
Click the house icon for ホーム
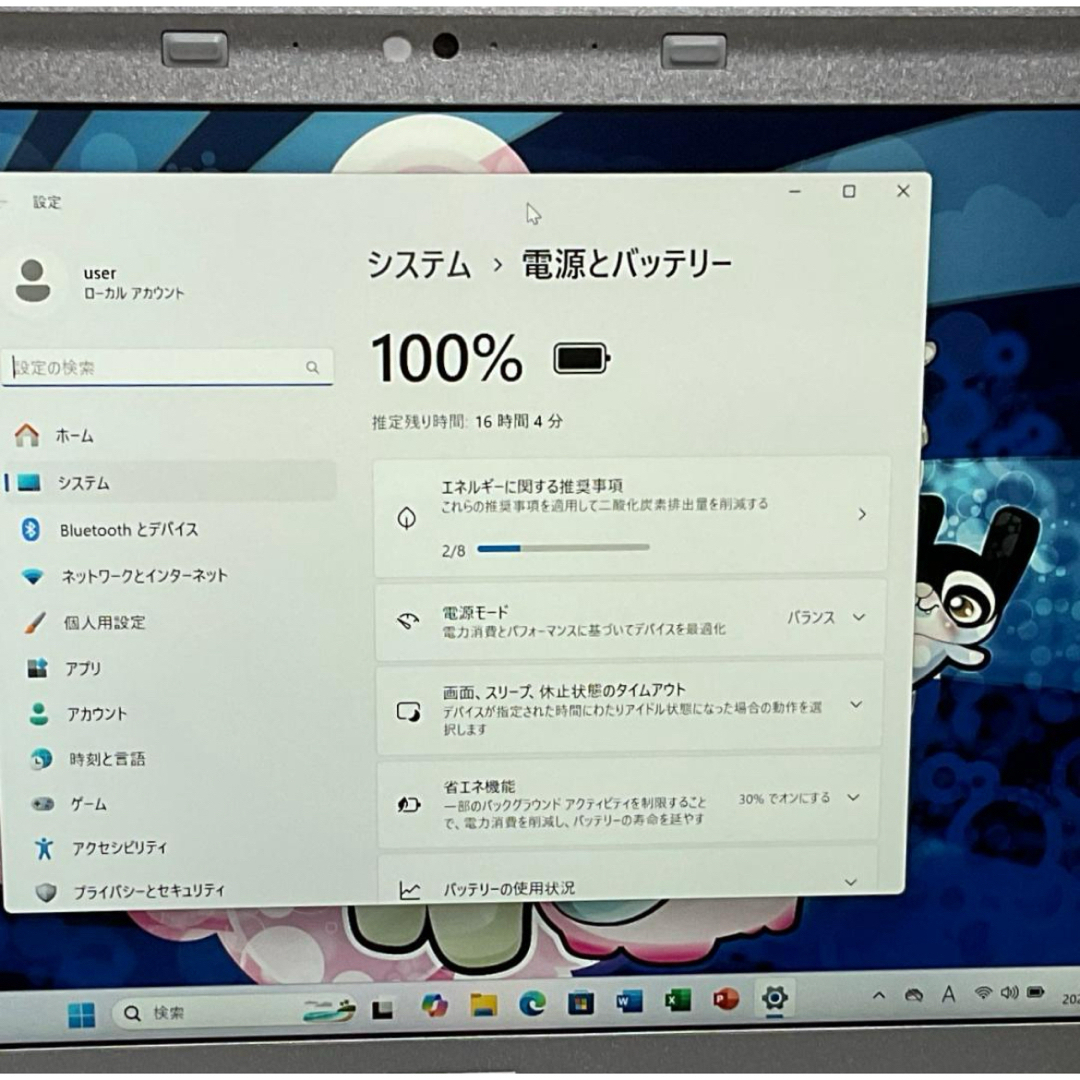tap(28, 435)
